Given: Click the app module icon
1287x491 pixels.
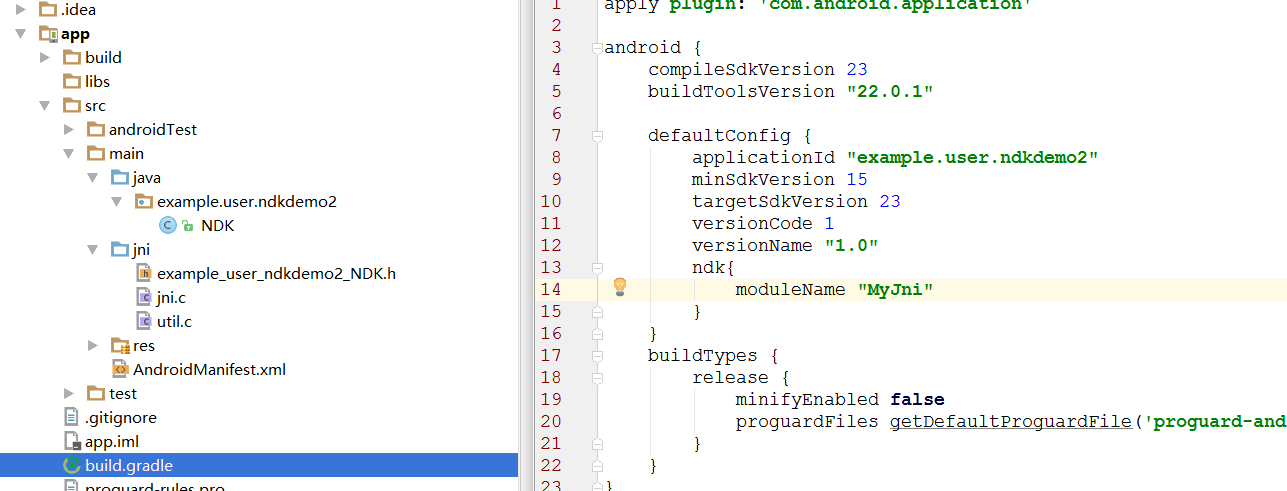Looking at the screenshot, I should tap(48, 34).
